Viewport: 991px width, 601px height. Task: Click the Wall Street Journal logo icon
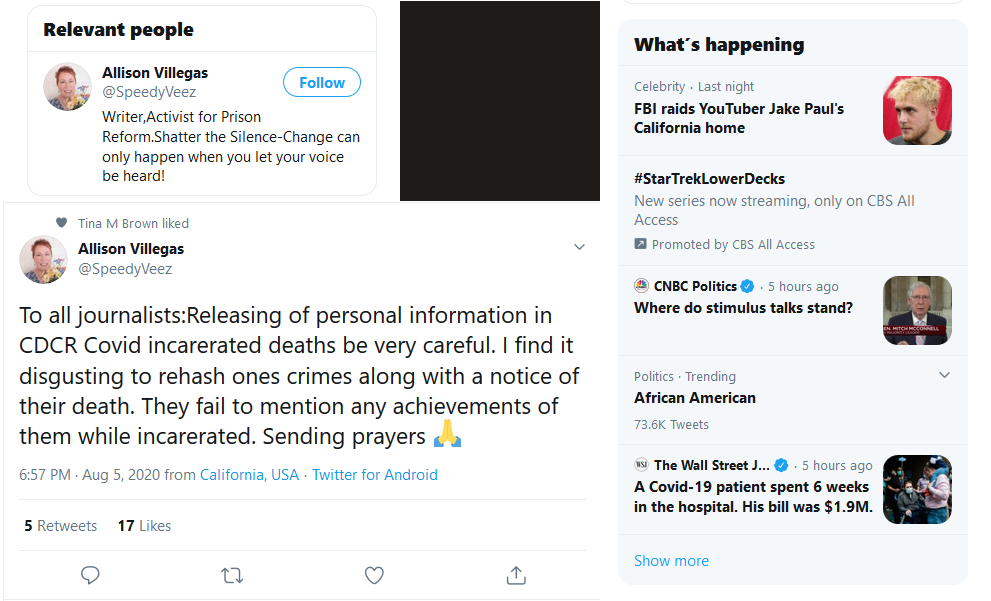click(641, 465)
